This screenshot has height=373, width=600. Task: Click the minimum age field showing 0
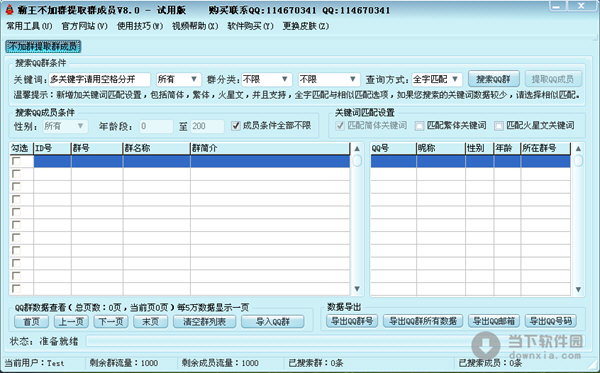pyautogui.click(x=156, y=126)
